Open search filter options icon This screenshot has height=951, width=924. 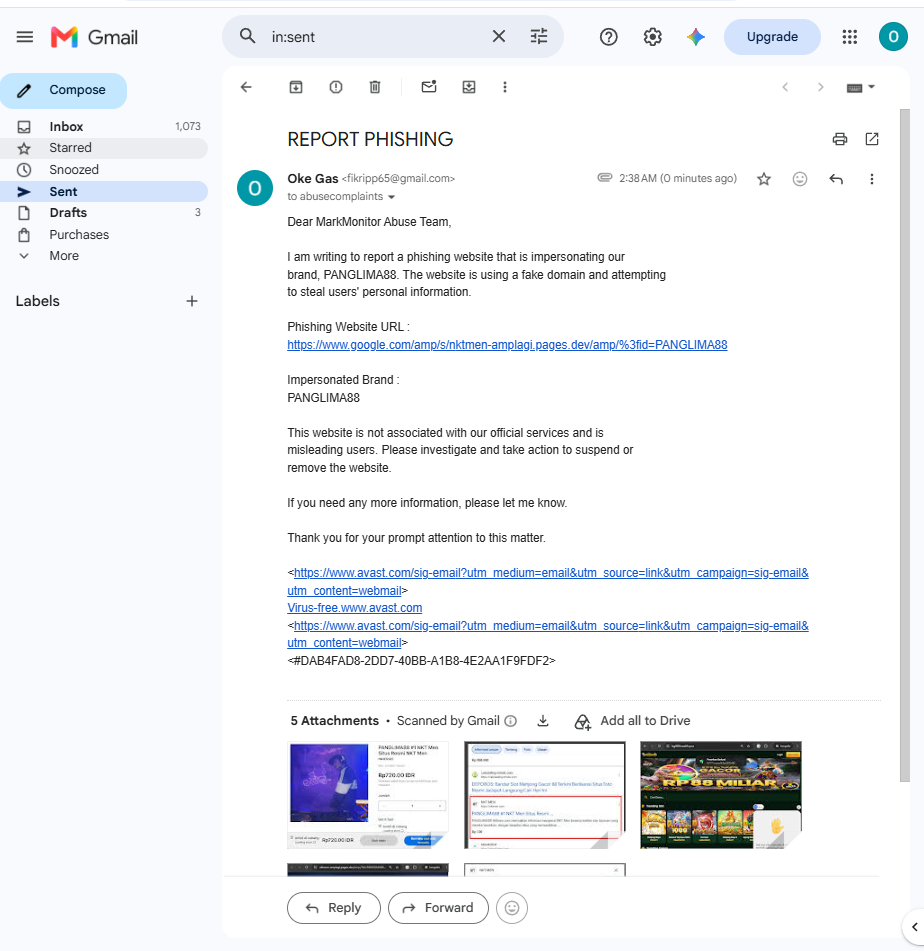[539, 36]
